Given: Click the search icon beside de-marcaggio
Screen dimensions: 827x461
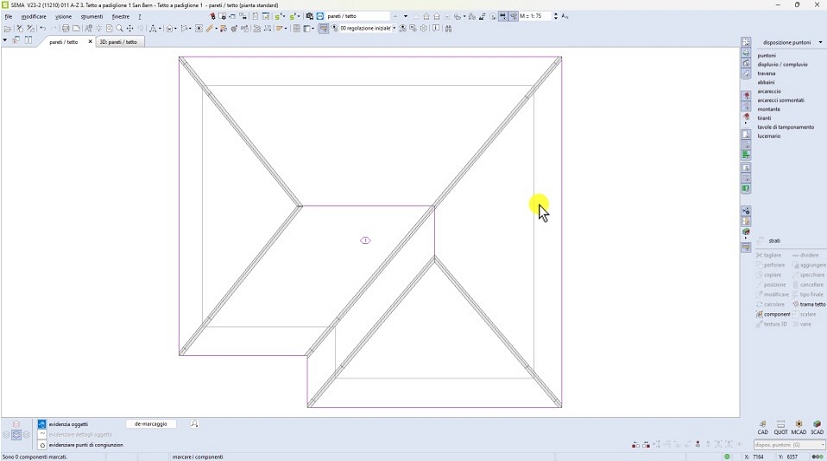Looking at the screenshot, I should pos(194,424).
